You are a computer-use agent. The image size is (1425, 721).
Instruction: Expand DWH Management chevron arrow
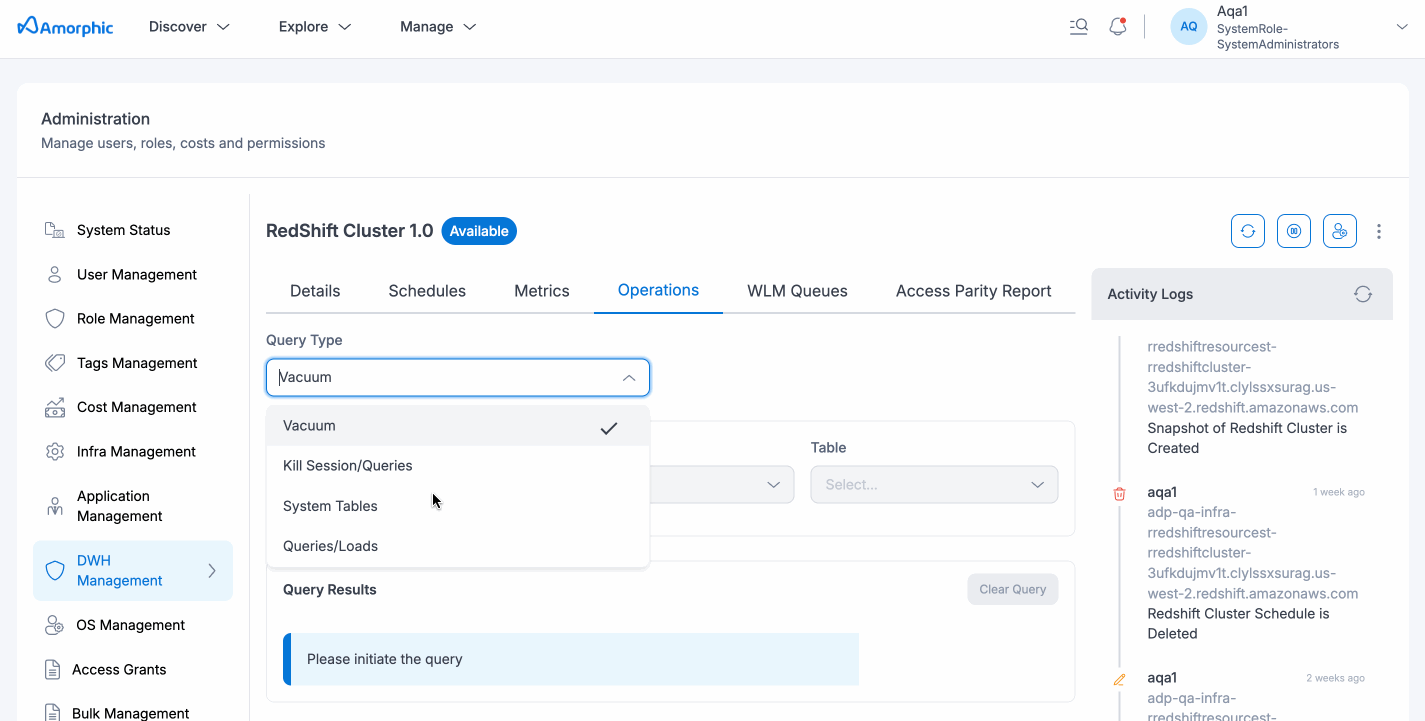[x=212, y=571]
